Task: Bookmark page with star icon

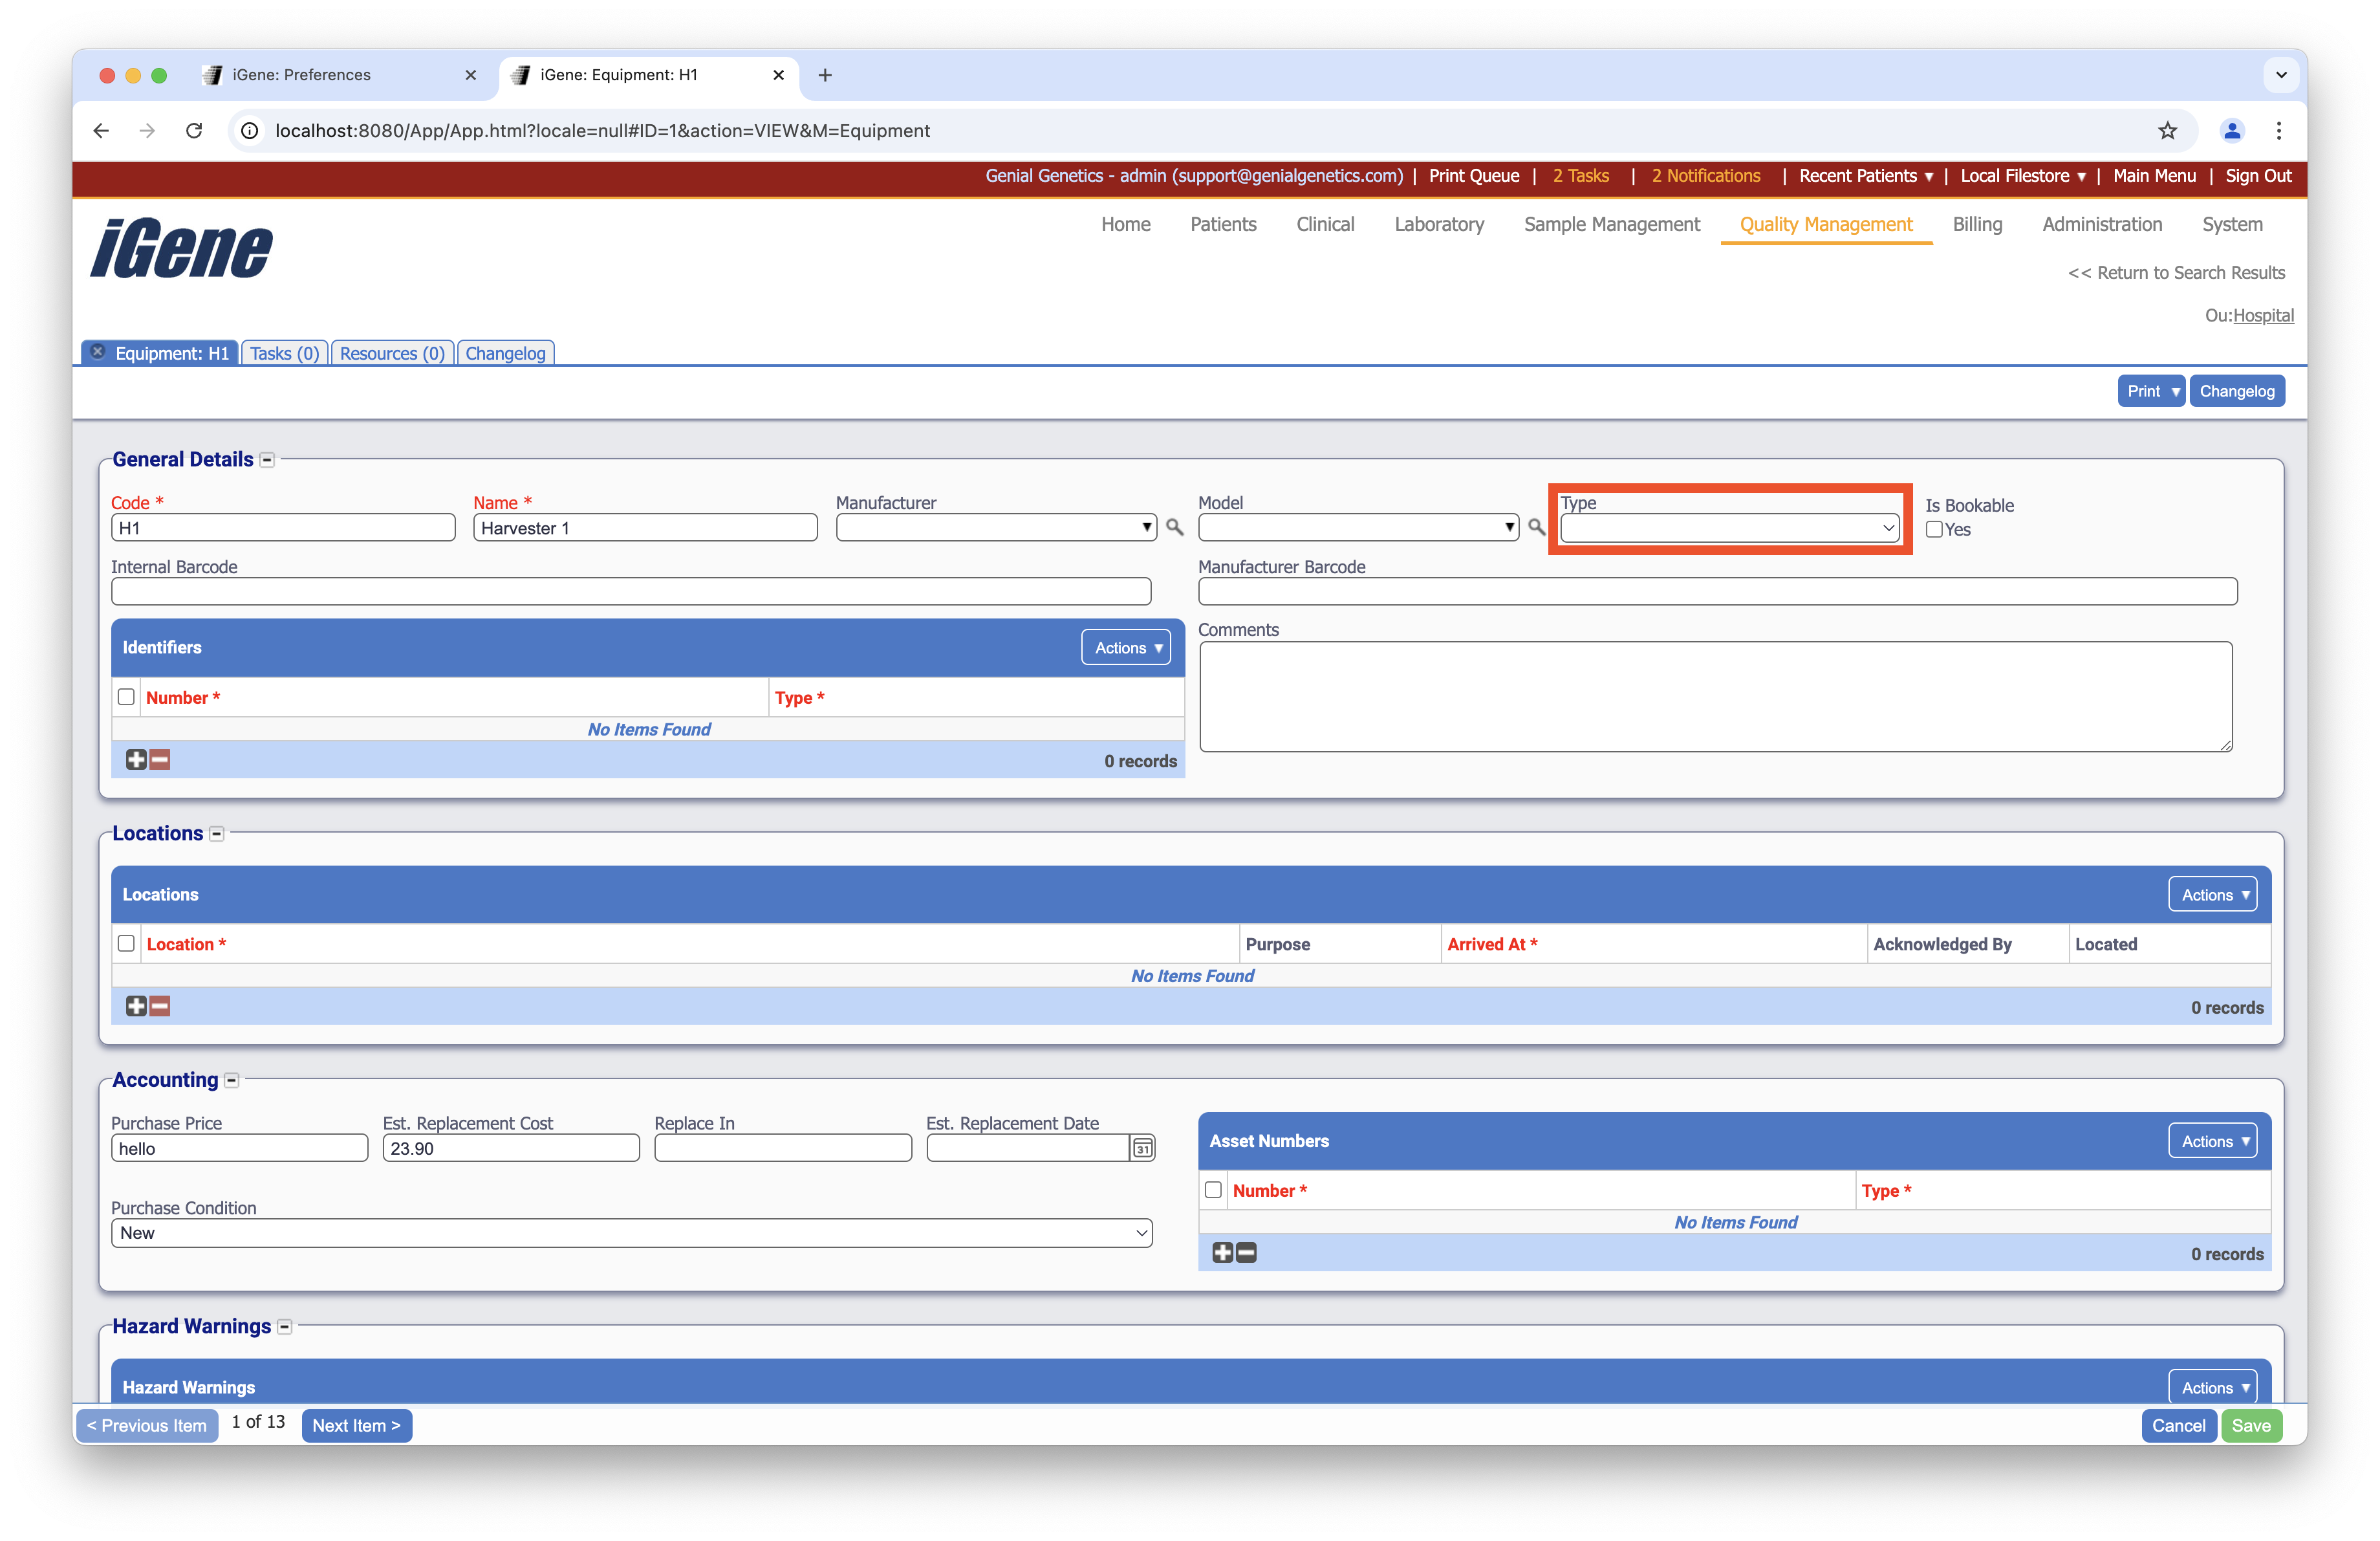Action: (x=2167, y=131)
